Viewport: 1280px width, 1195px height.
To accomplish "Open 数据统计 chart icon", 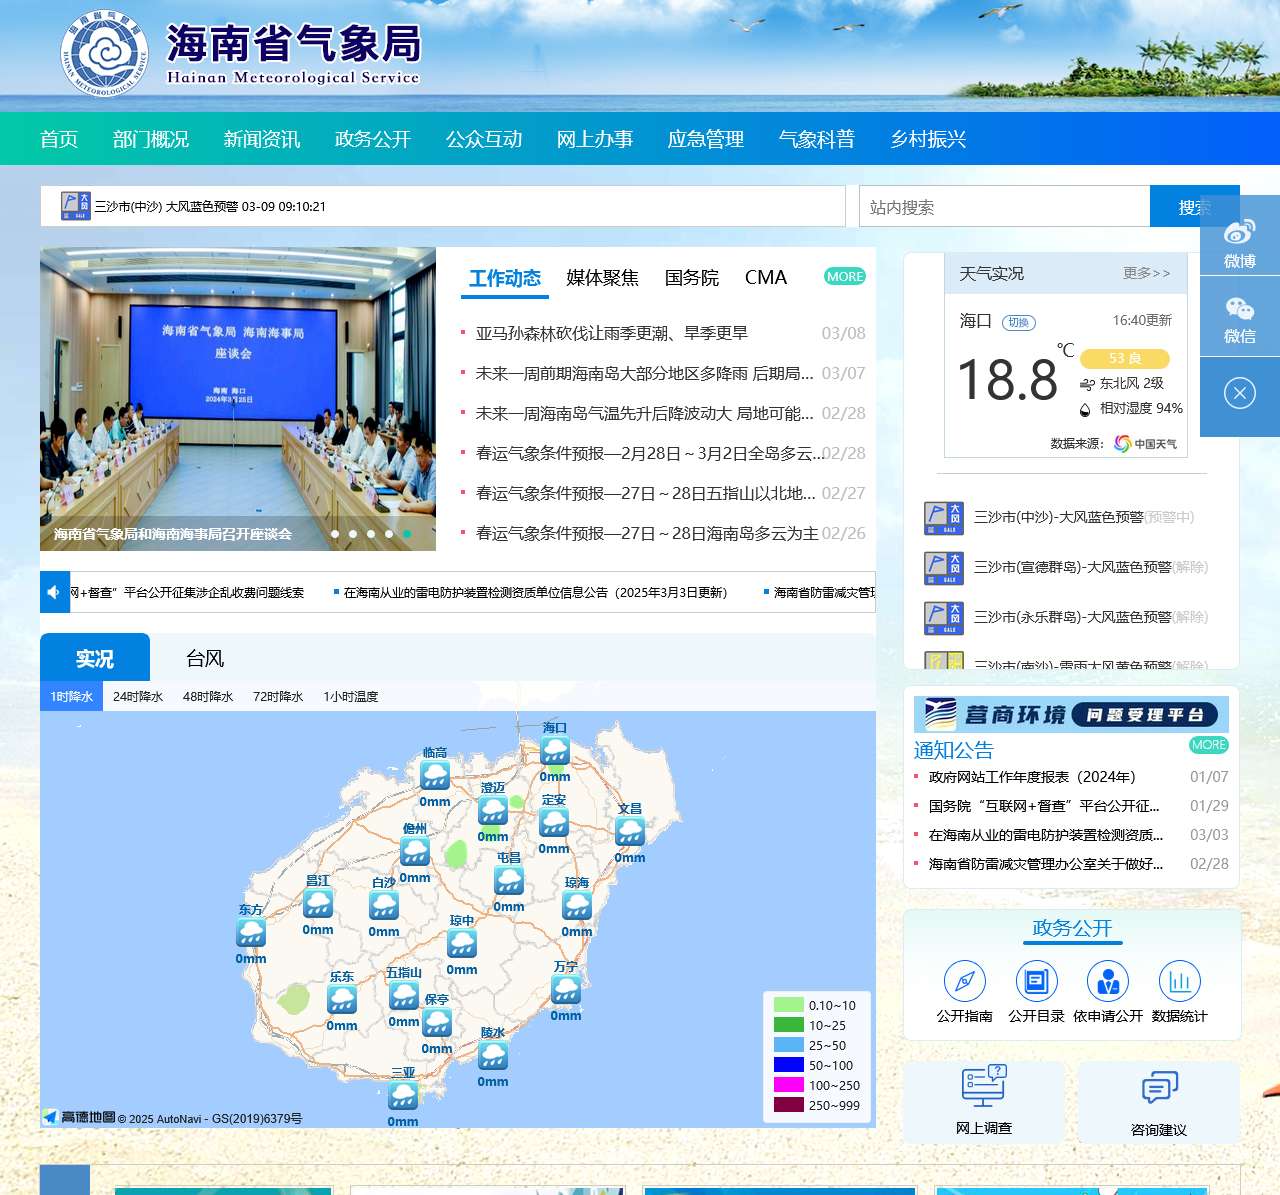I will 1180,981.
